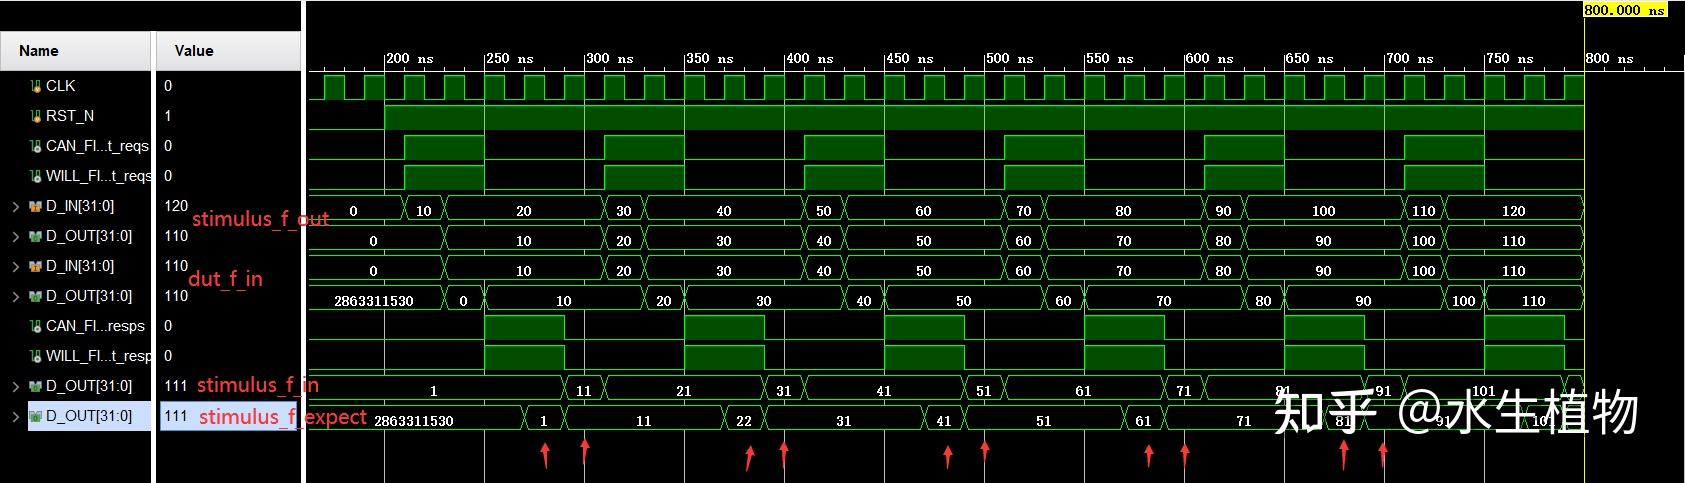Image resolution: width=1685 pixels, height=483 pixels.
Task: Click value cell 120 of D_IN
Action: point(176,206)
